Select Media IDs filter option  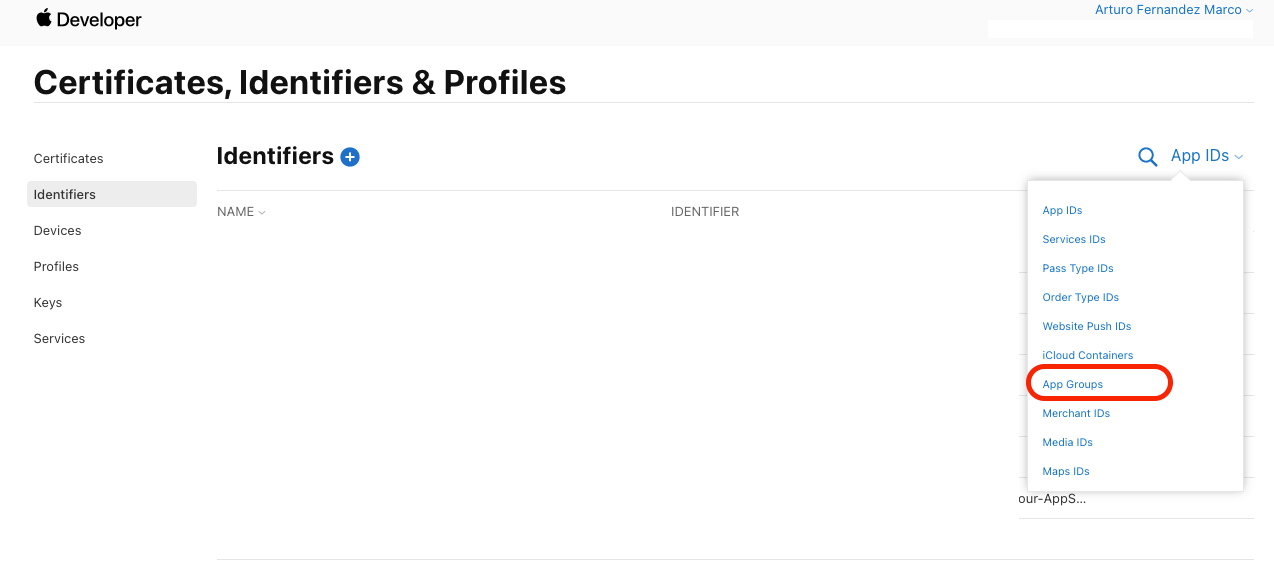coord(1067,442)
